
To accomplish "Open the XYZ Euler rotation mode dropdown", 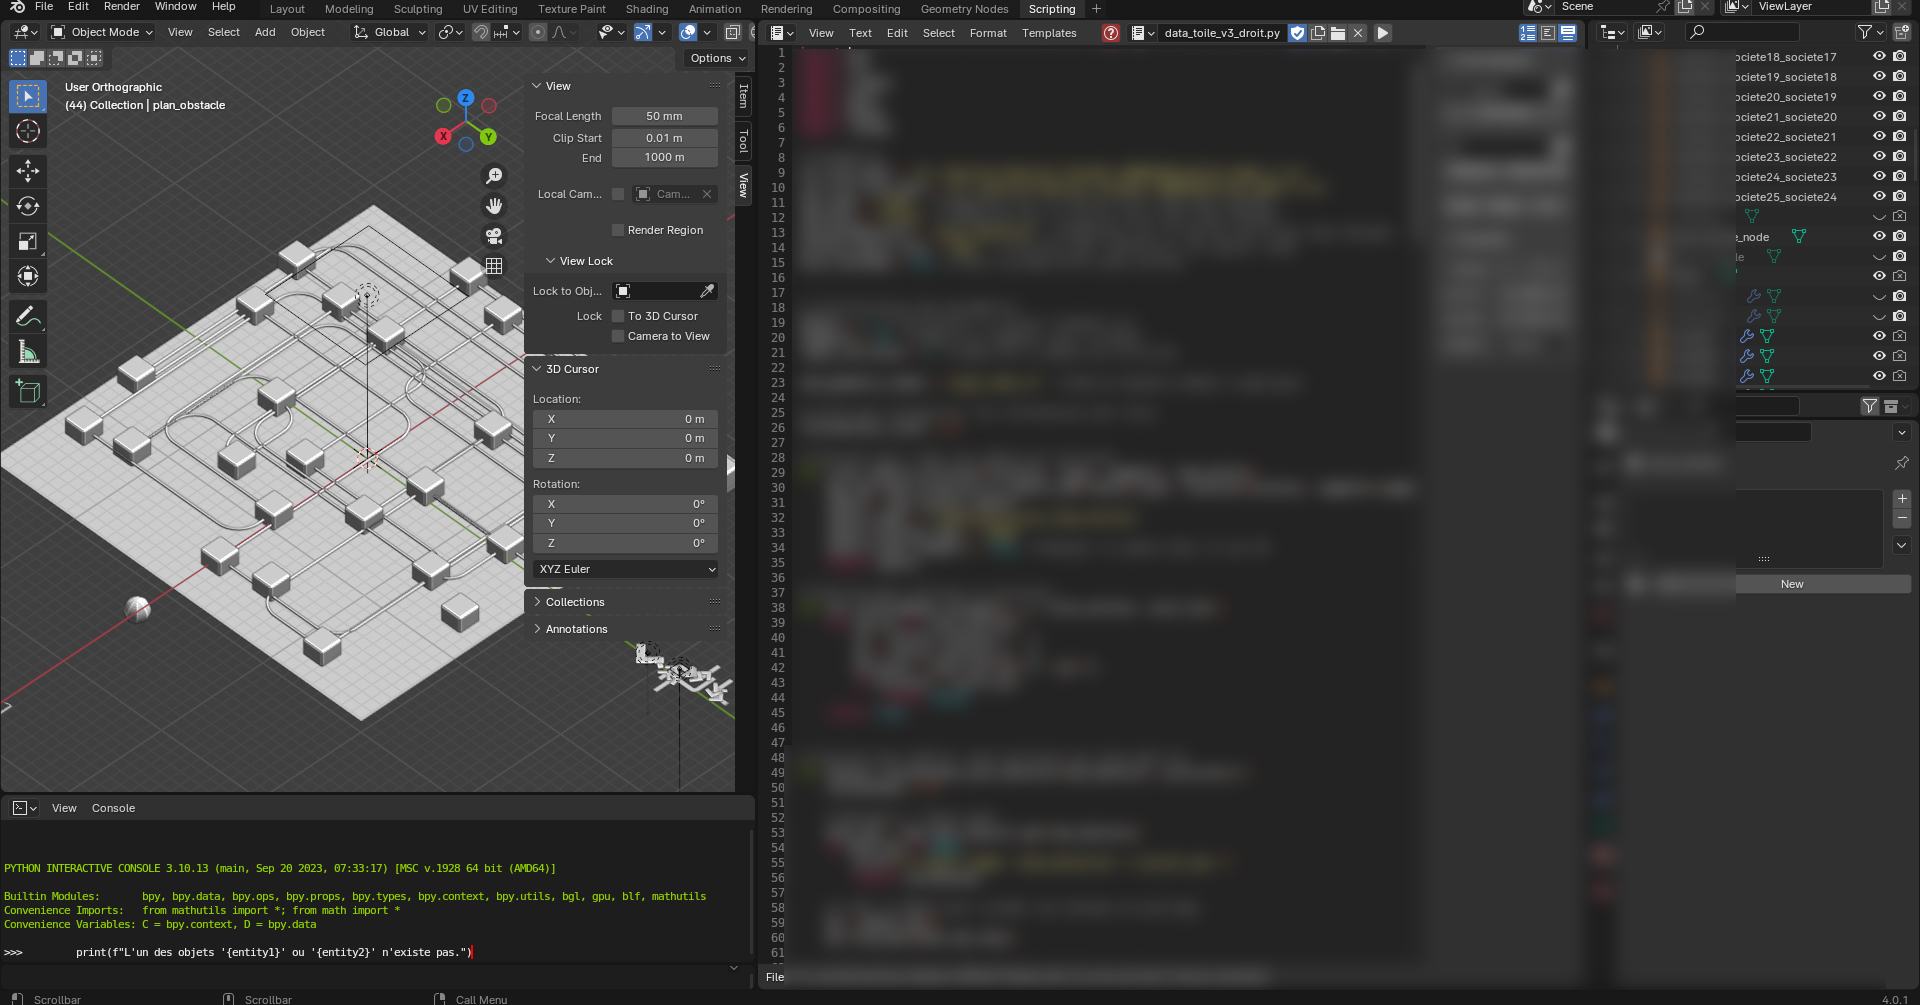I will point(626,569).
